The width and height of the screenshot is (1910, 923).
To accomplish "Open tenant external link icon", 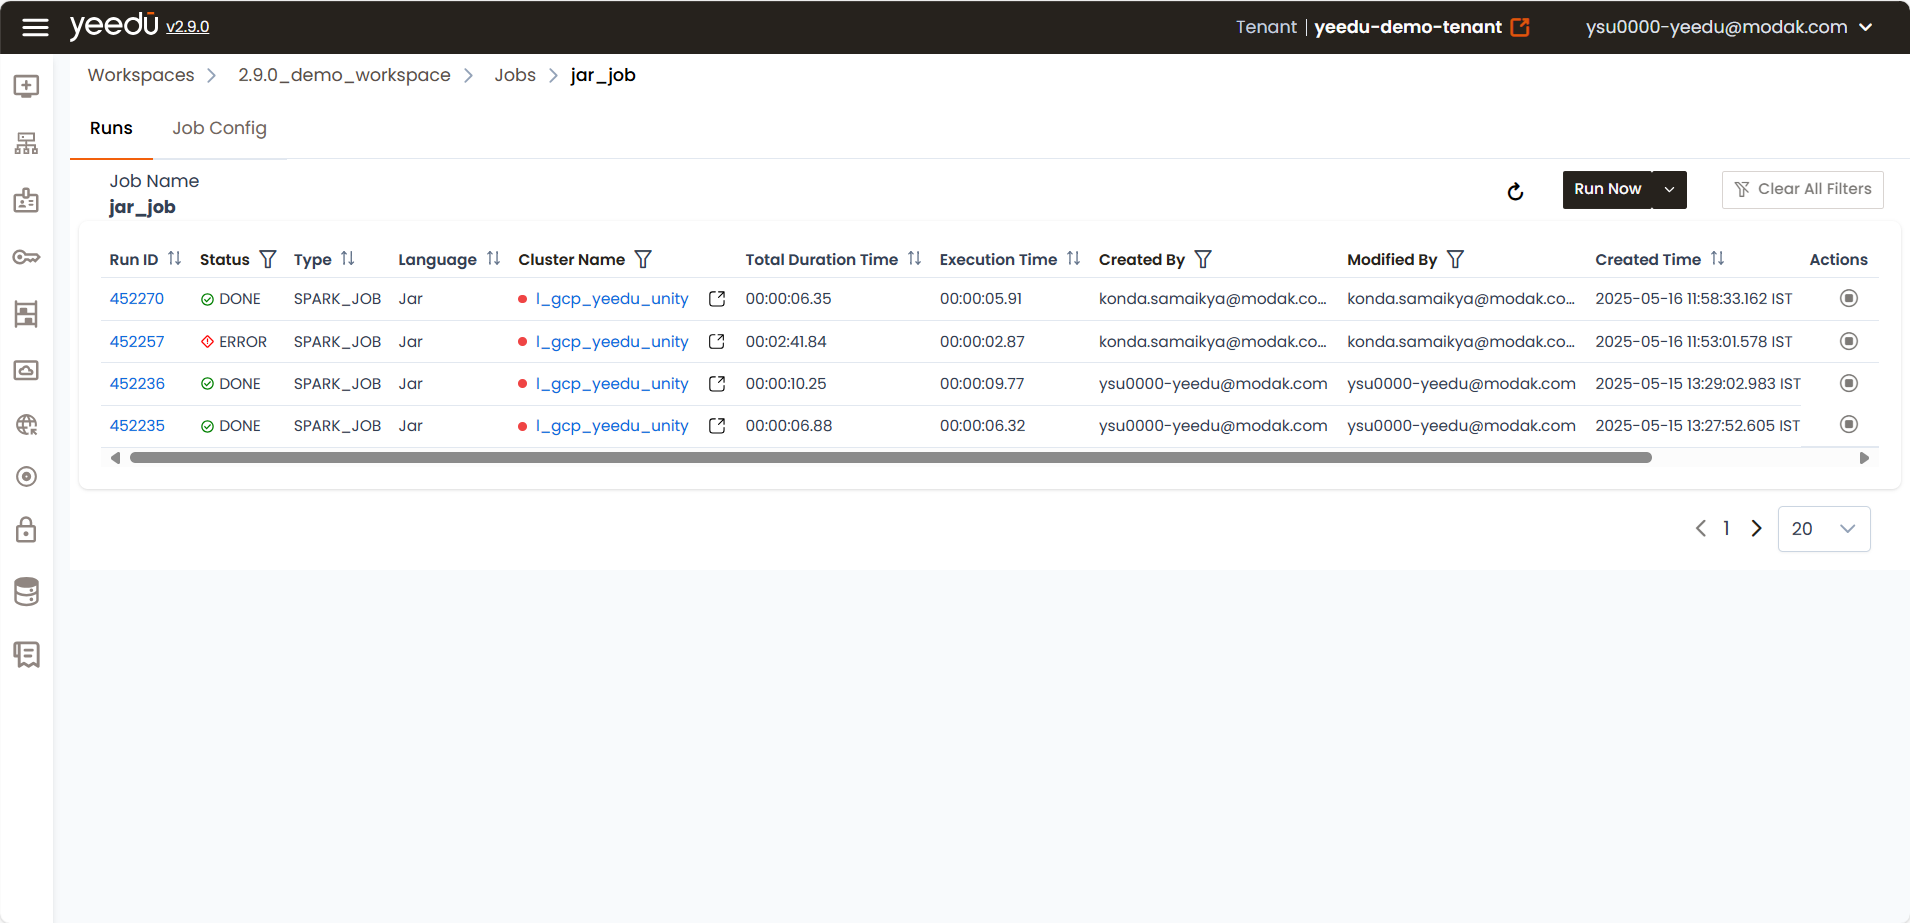I will point(1520,27).
